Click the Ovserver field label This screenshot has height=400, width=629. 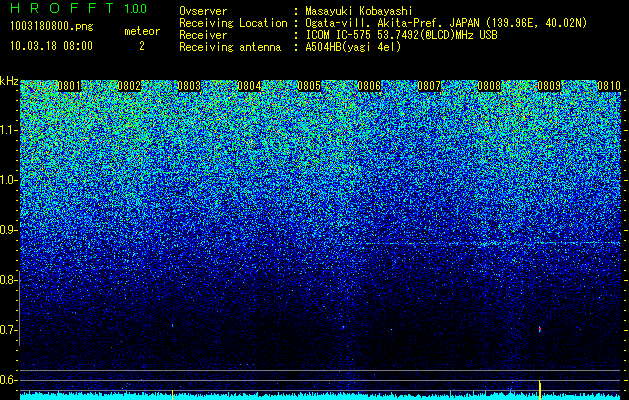(203, 11)
